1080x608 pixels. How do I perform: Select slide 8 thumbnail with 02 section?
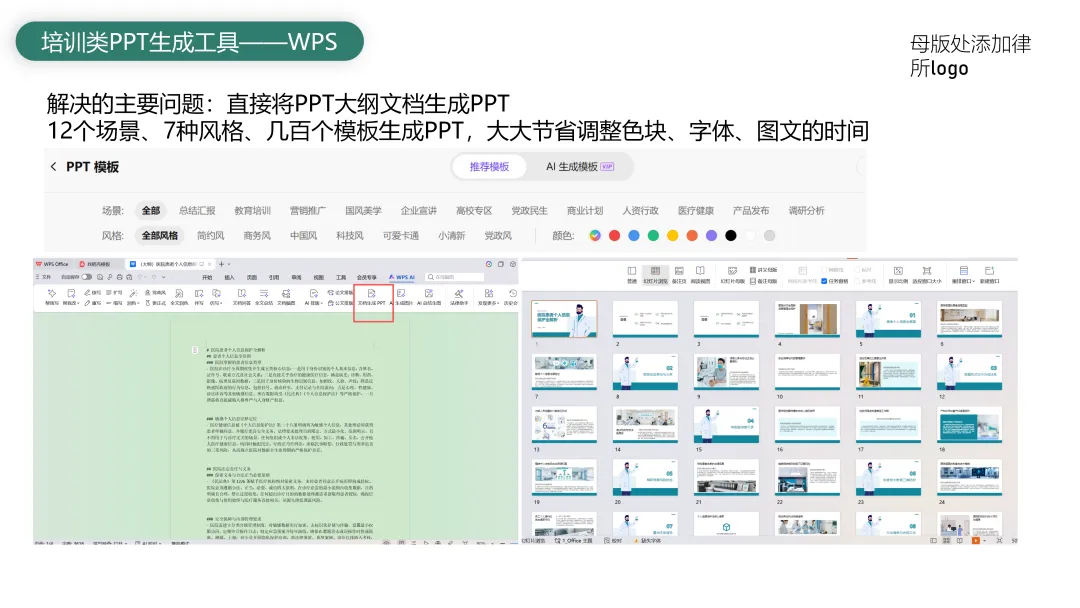click(645, 372)
